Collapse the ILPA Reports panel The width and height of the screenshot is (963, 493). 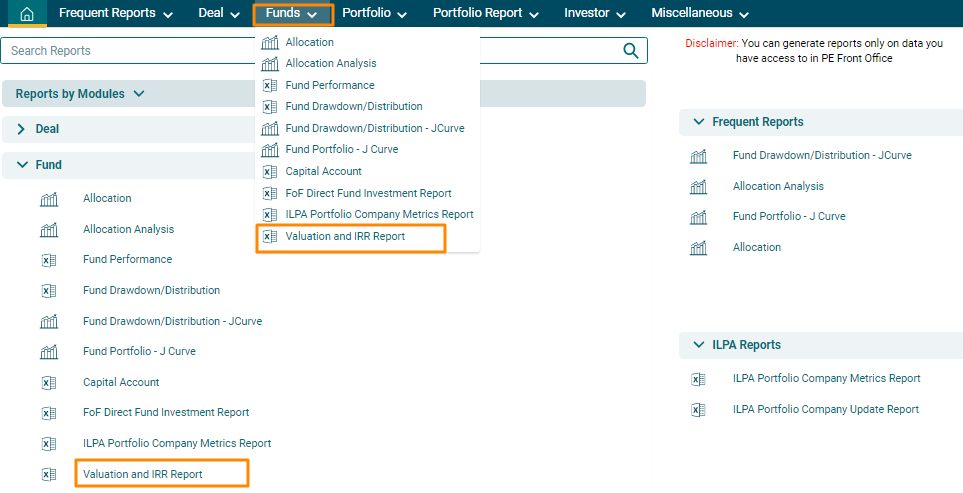pos(697,345)
